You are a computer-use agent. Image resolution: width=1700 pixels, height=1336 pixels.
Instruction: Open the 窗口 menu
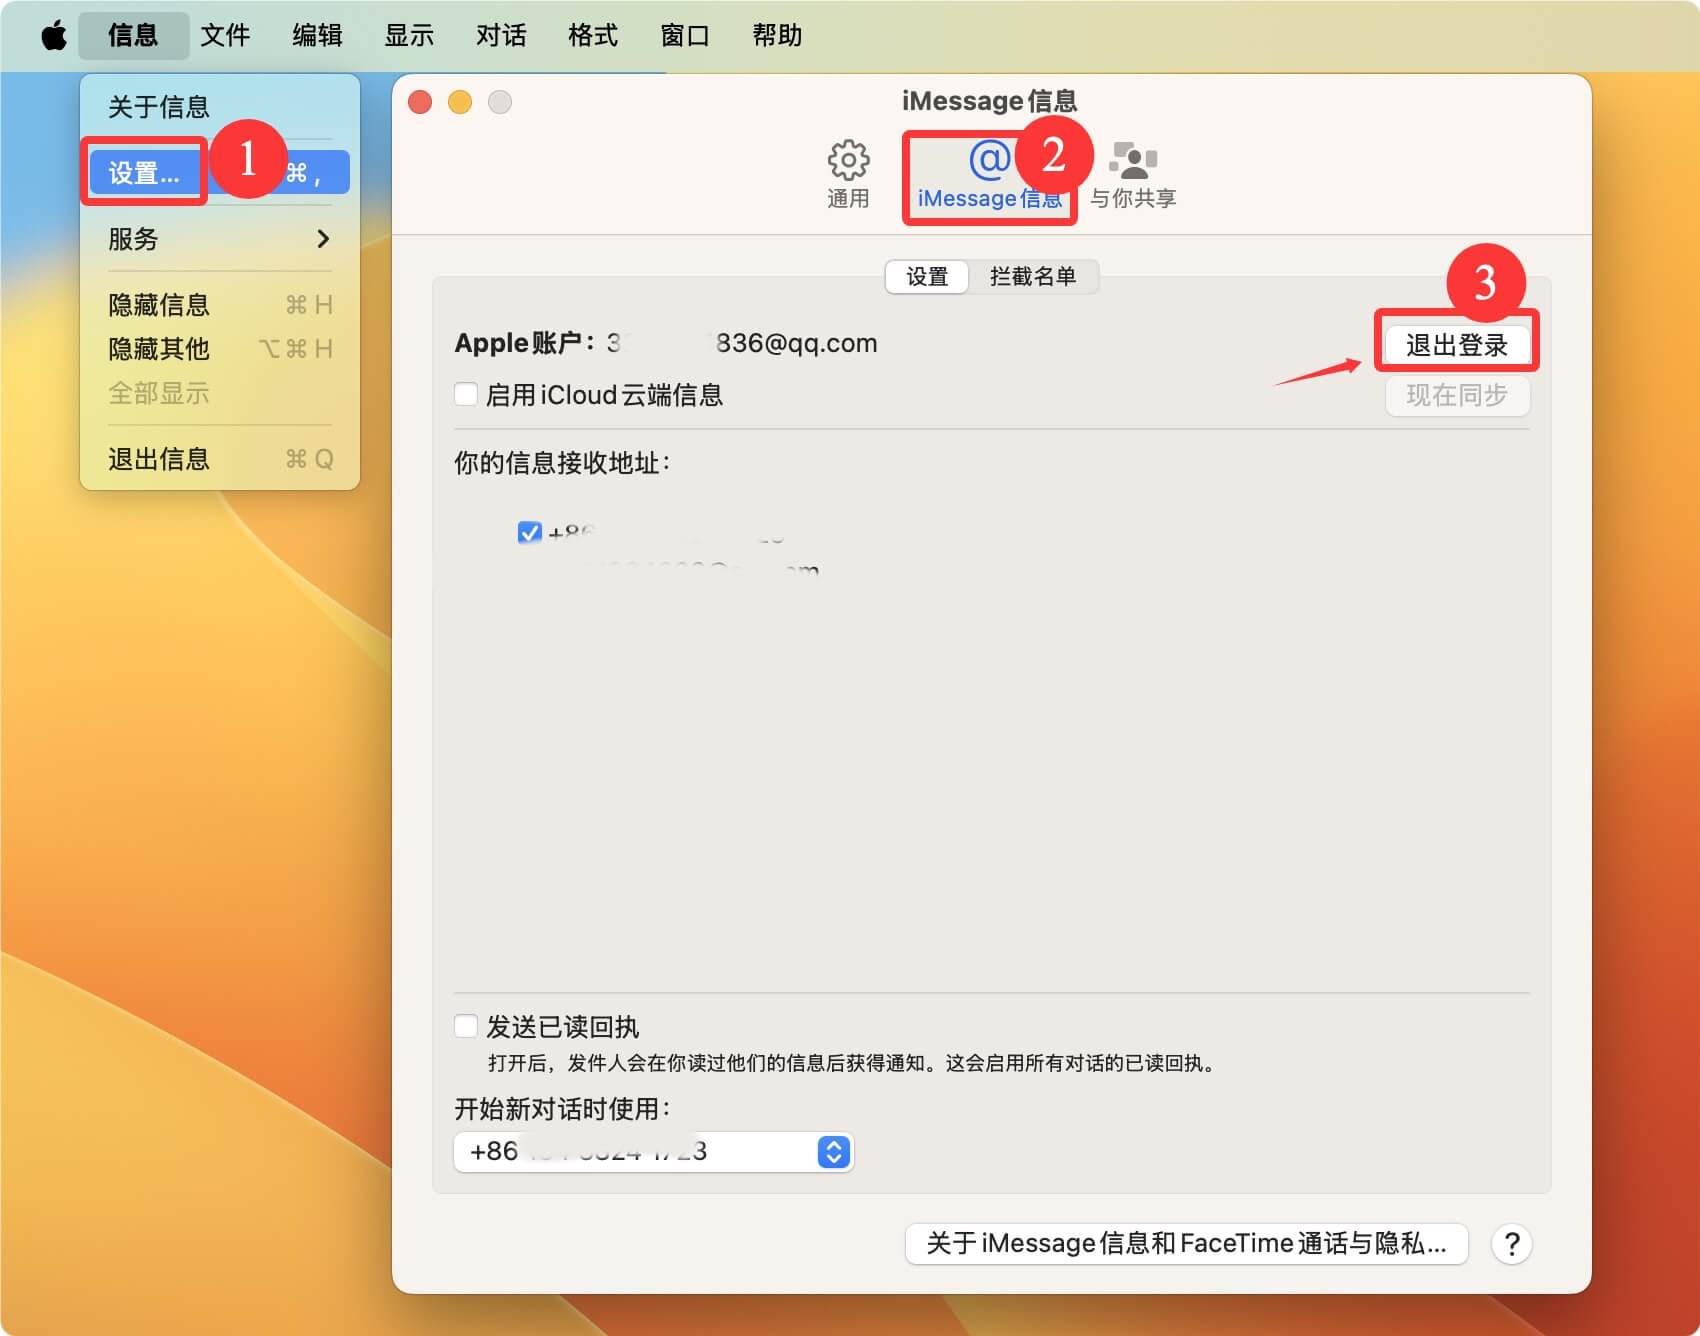pos(684,34)
